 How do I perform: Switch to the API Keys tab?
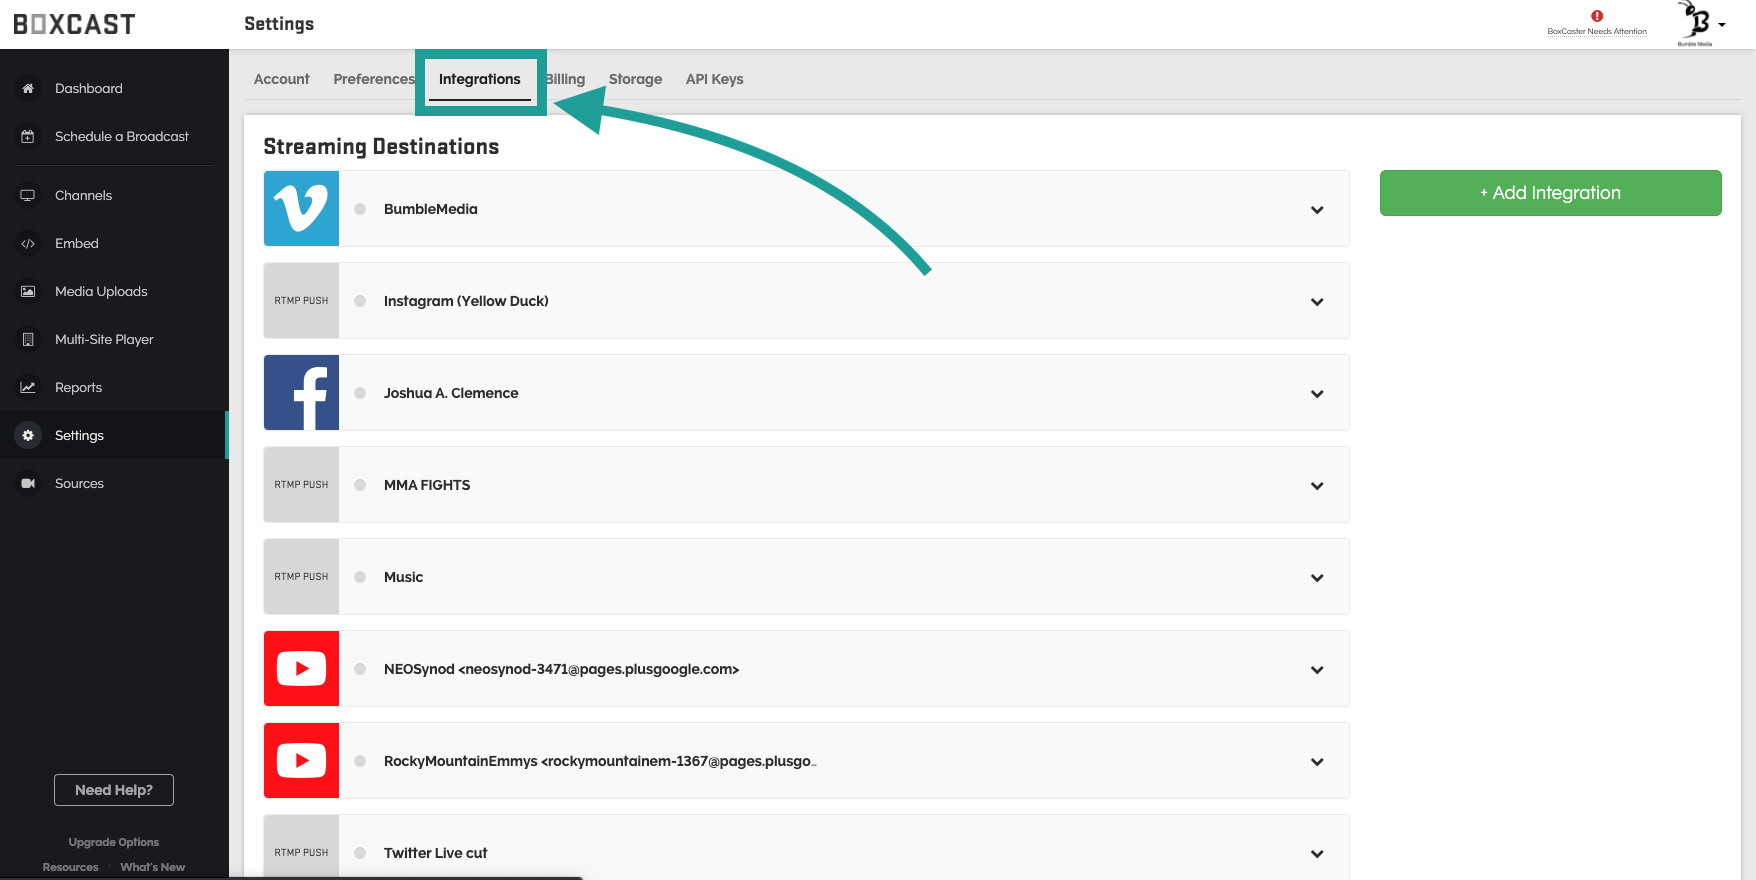coord(714,79)
